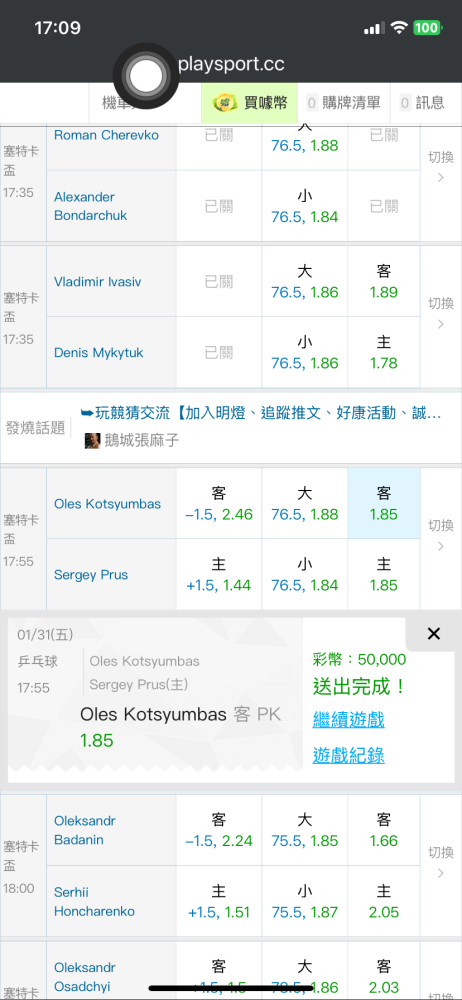Image resolution: width=462 pixels, height=1000 pixels.
Task: Expand 切換 for Cherevko vs Bondarchuk match
Action: click(x=440, y=167)
